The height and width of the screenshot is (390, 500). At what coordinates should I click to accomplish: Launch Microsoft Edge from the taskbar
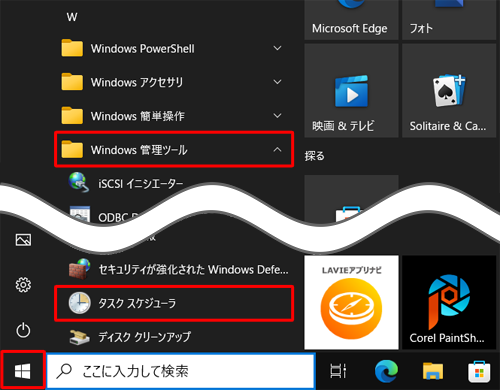click(386, 371)
